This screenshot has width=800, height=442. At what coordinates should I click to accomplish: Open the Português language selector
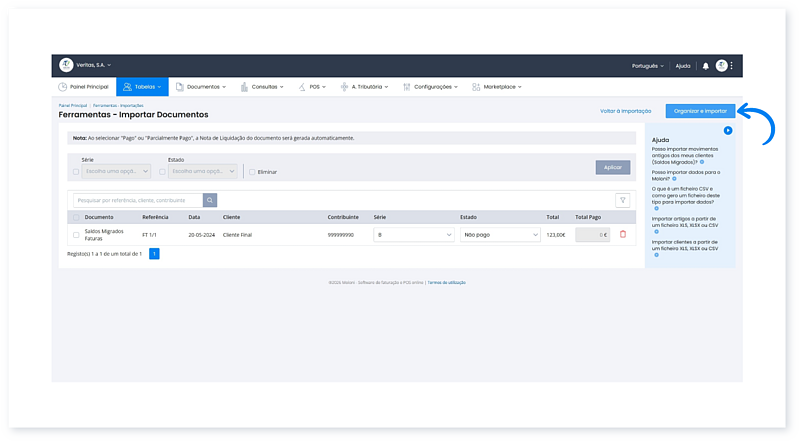pyautogui.click(x=648, y=66)
